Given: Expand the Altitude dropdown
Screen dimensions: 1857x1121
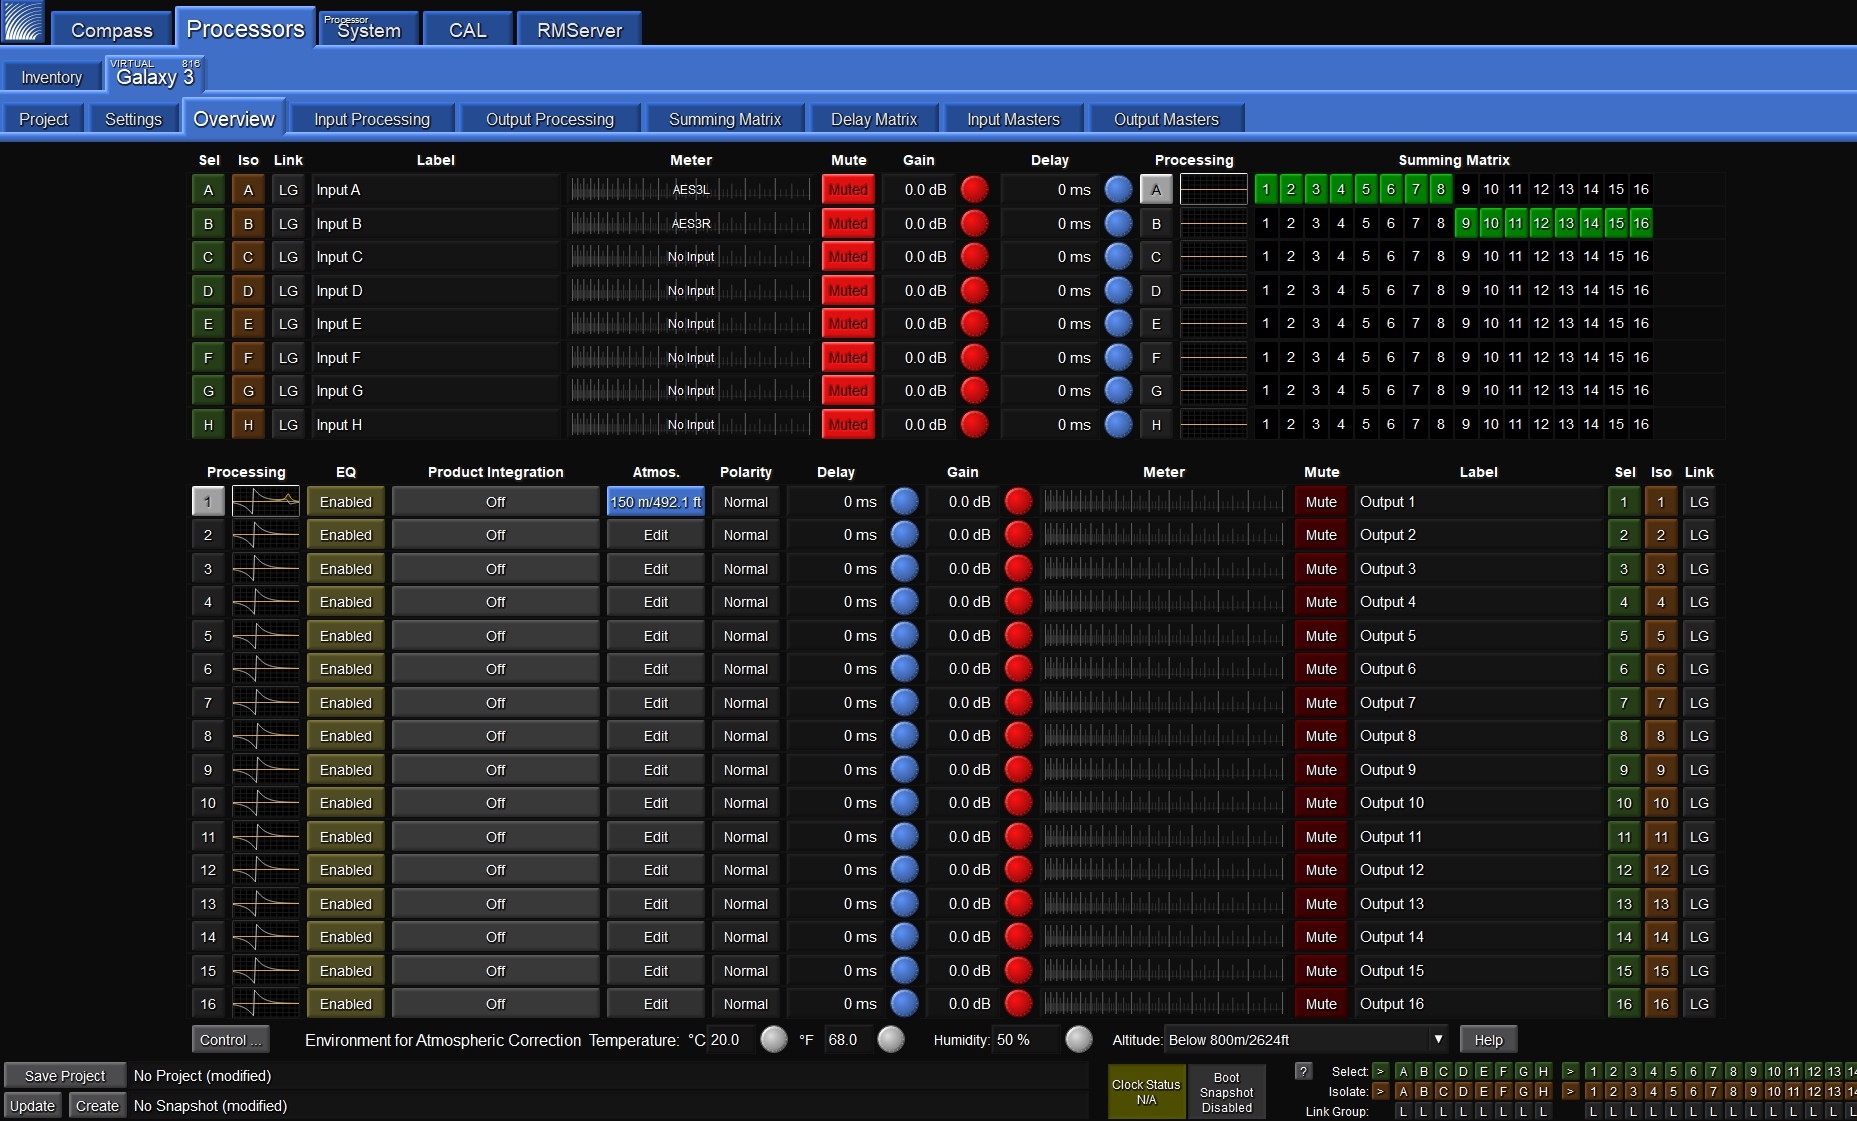Looking at the screenshot, I should (x=1437, y=1040).
